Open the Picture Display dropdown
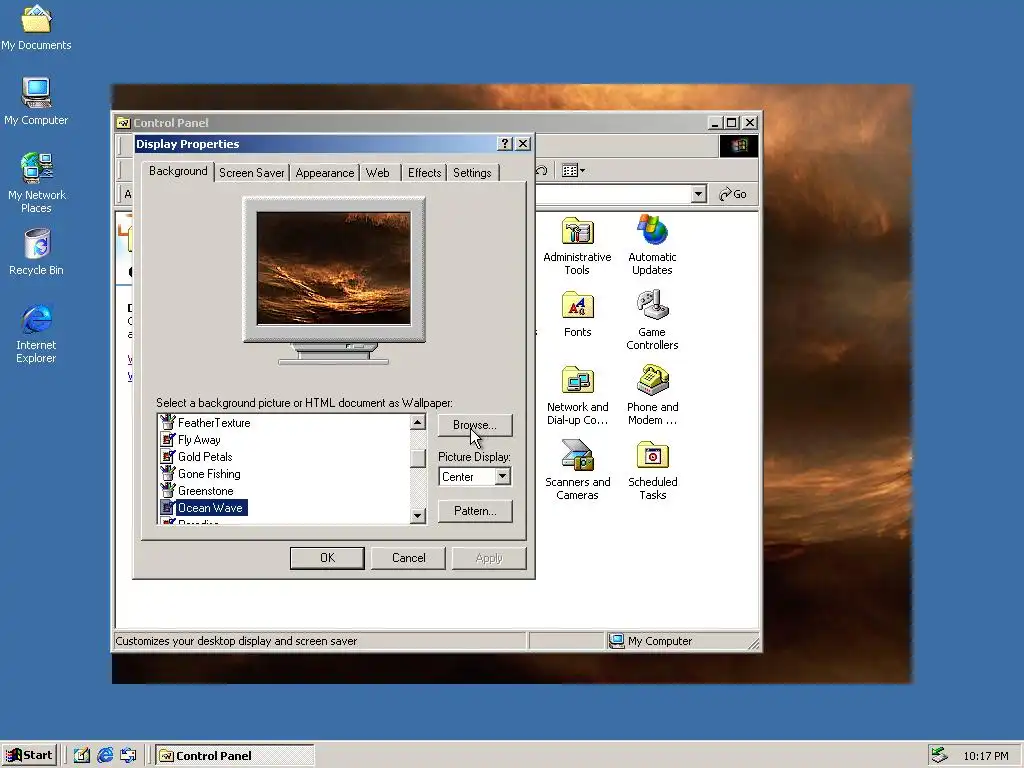 coord(502,477)
